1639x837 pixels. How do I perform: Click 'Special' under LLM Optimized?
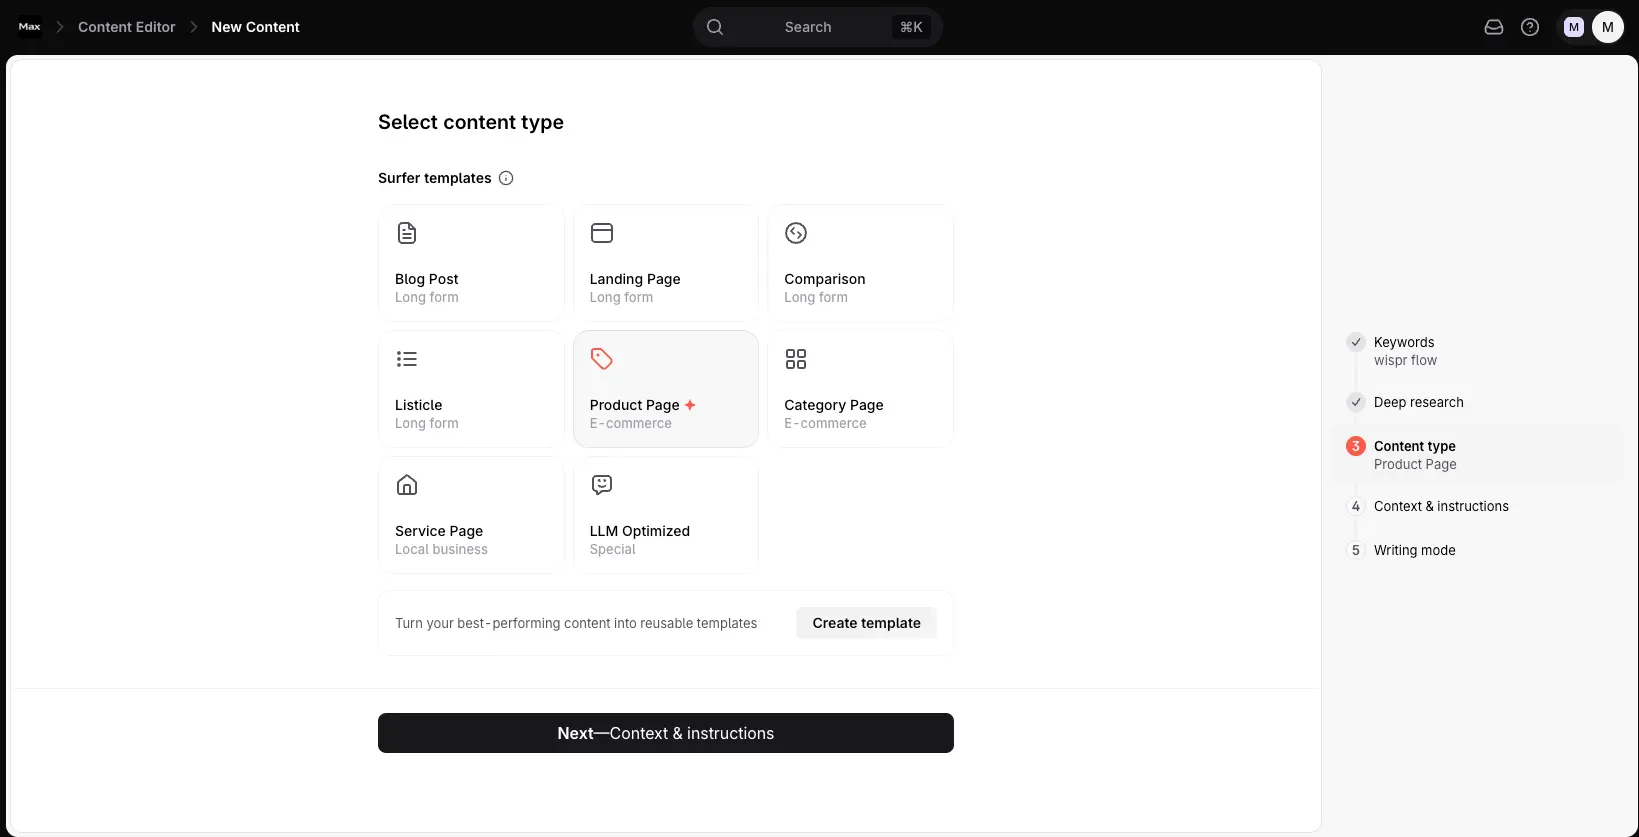pos(612,549)
